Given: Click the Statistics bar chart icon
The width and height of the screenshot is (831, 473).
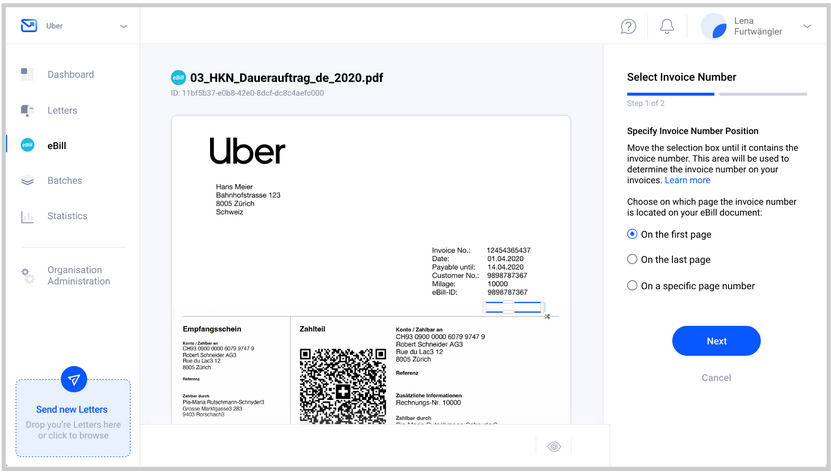Looking at the screenshot, I should (x=27, y=216).
